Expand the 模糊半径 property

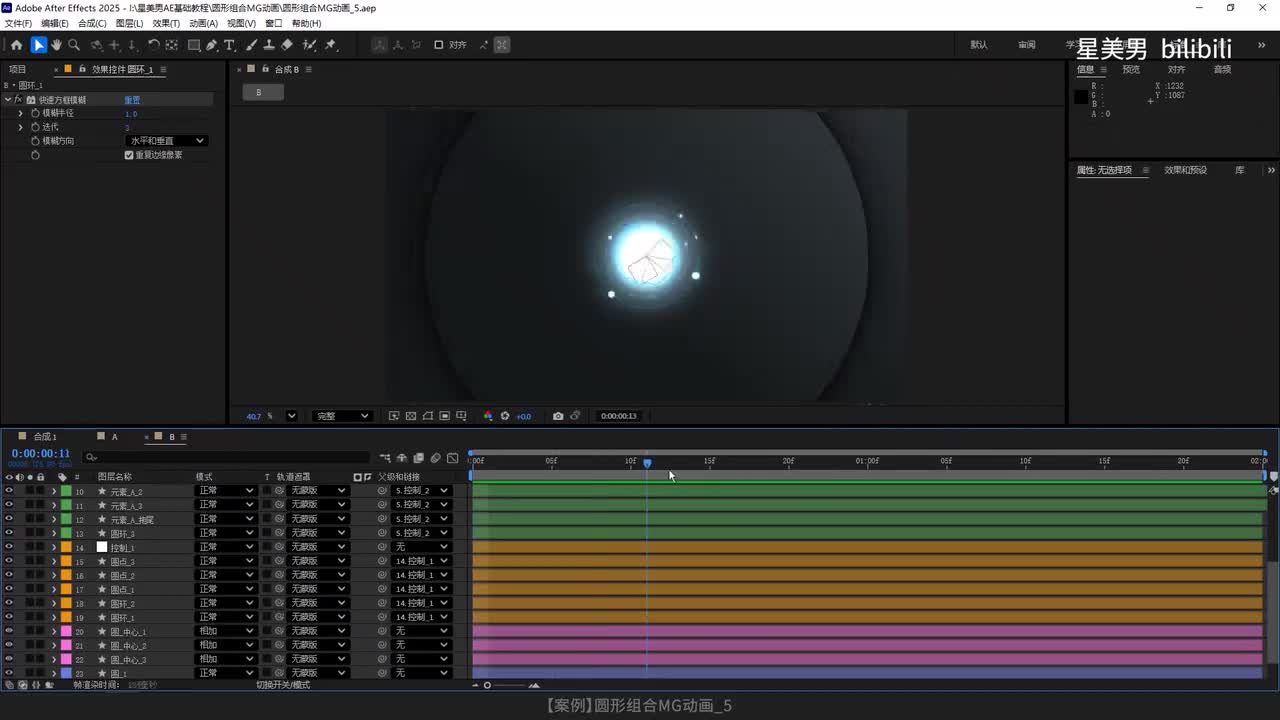[20, 113]
